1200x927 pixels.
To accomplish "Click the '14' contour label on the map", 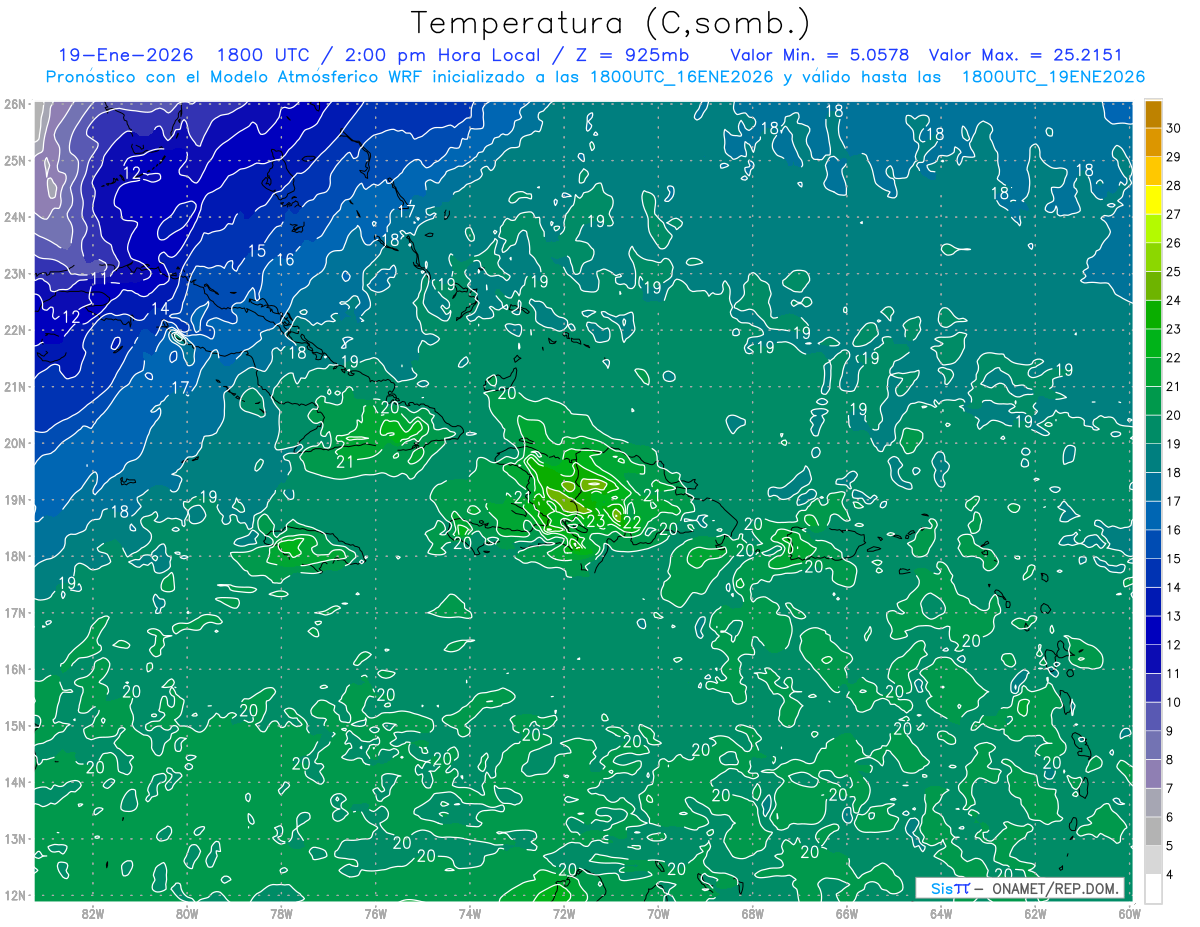I will (x=160, y=309).
